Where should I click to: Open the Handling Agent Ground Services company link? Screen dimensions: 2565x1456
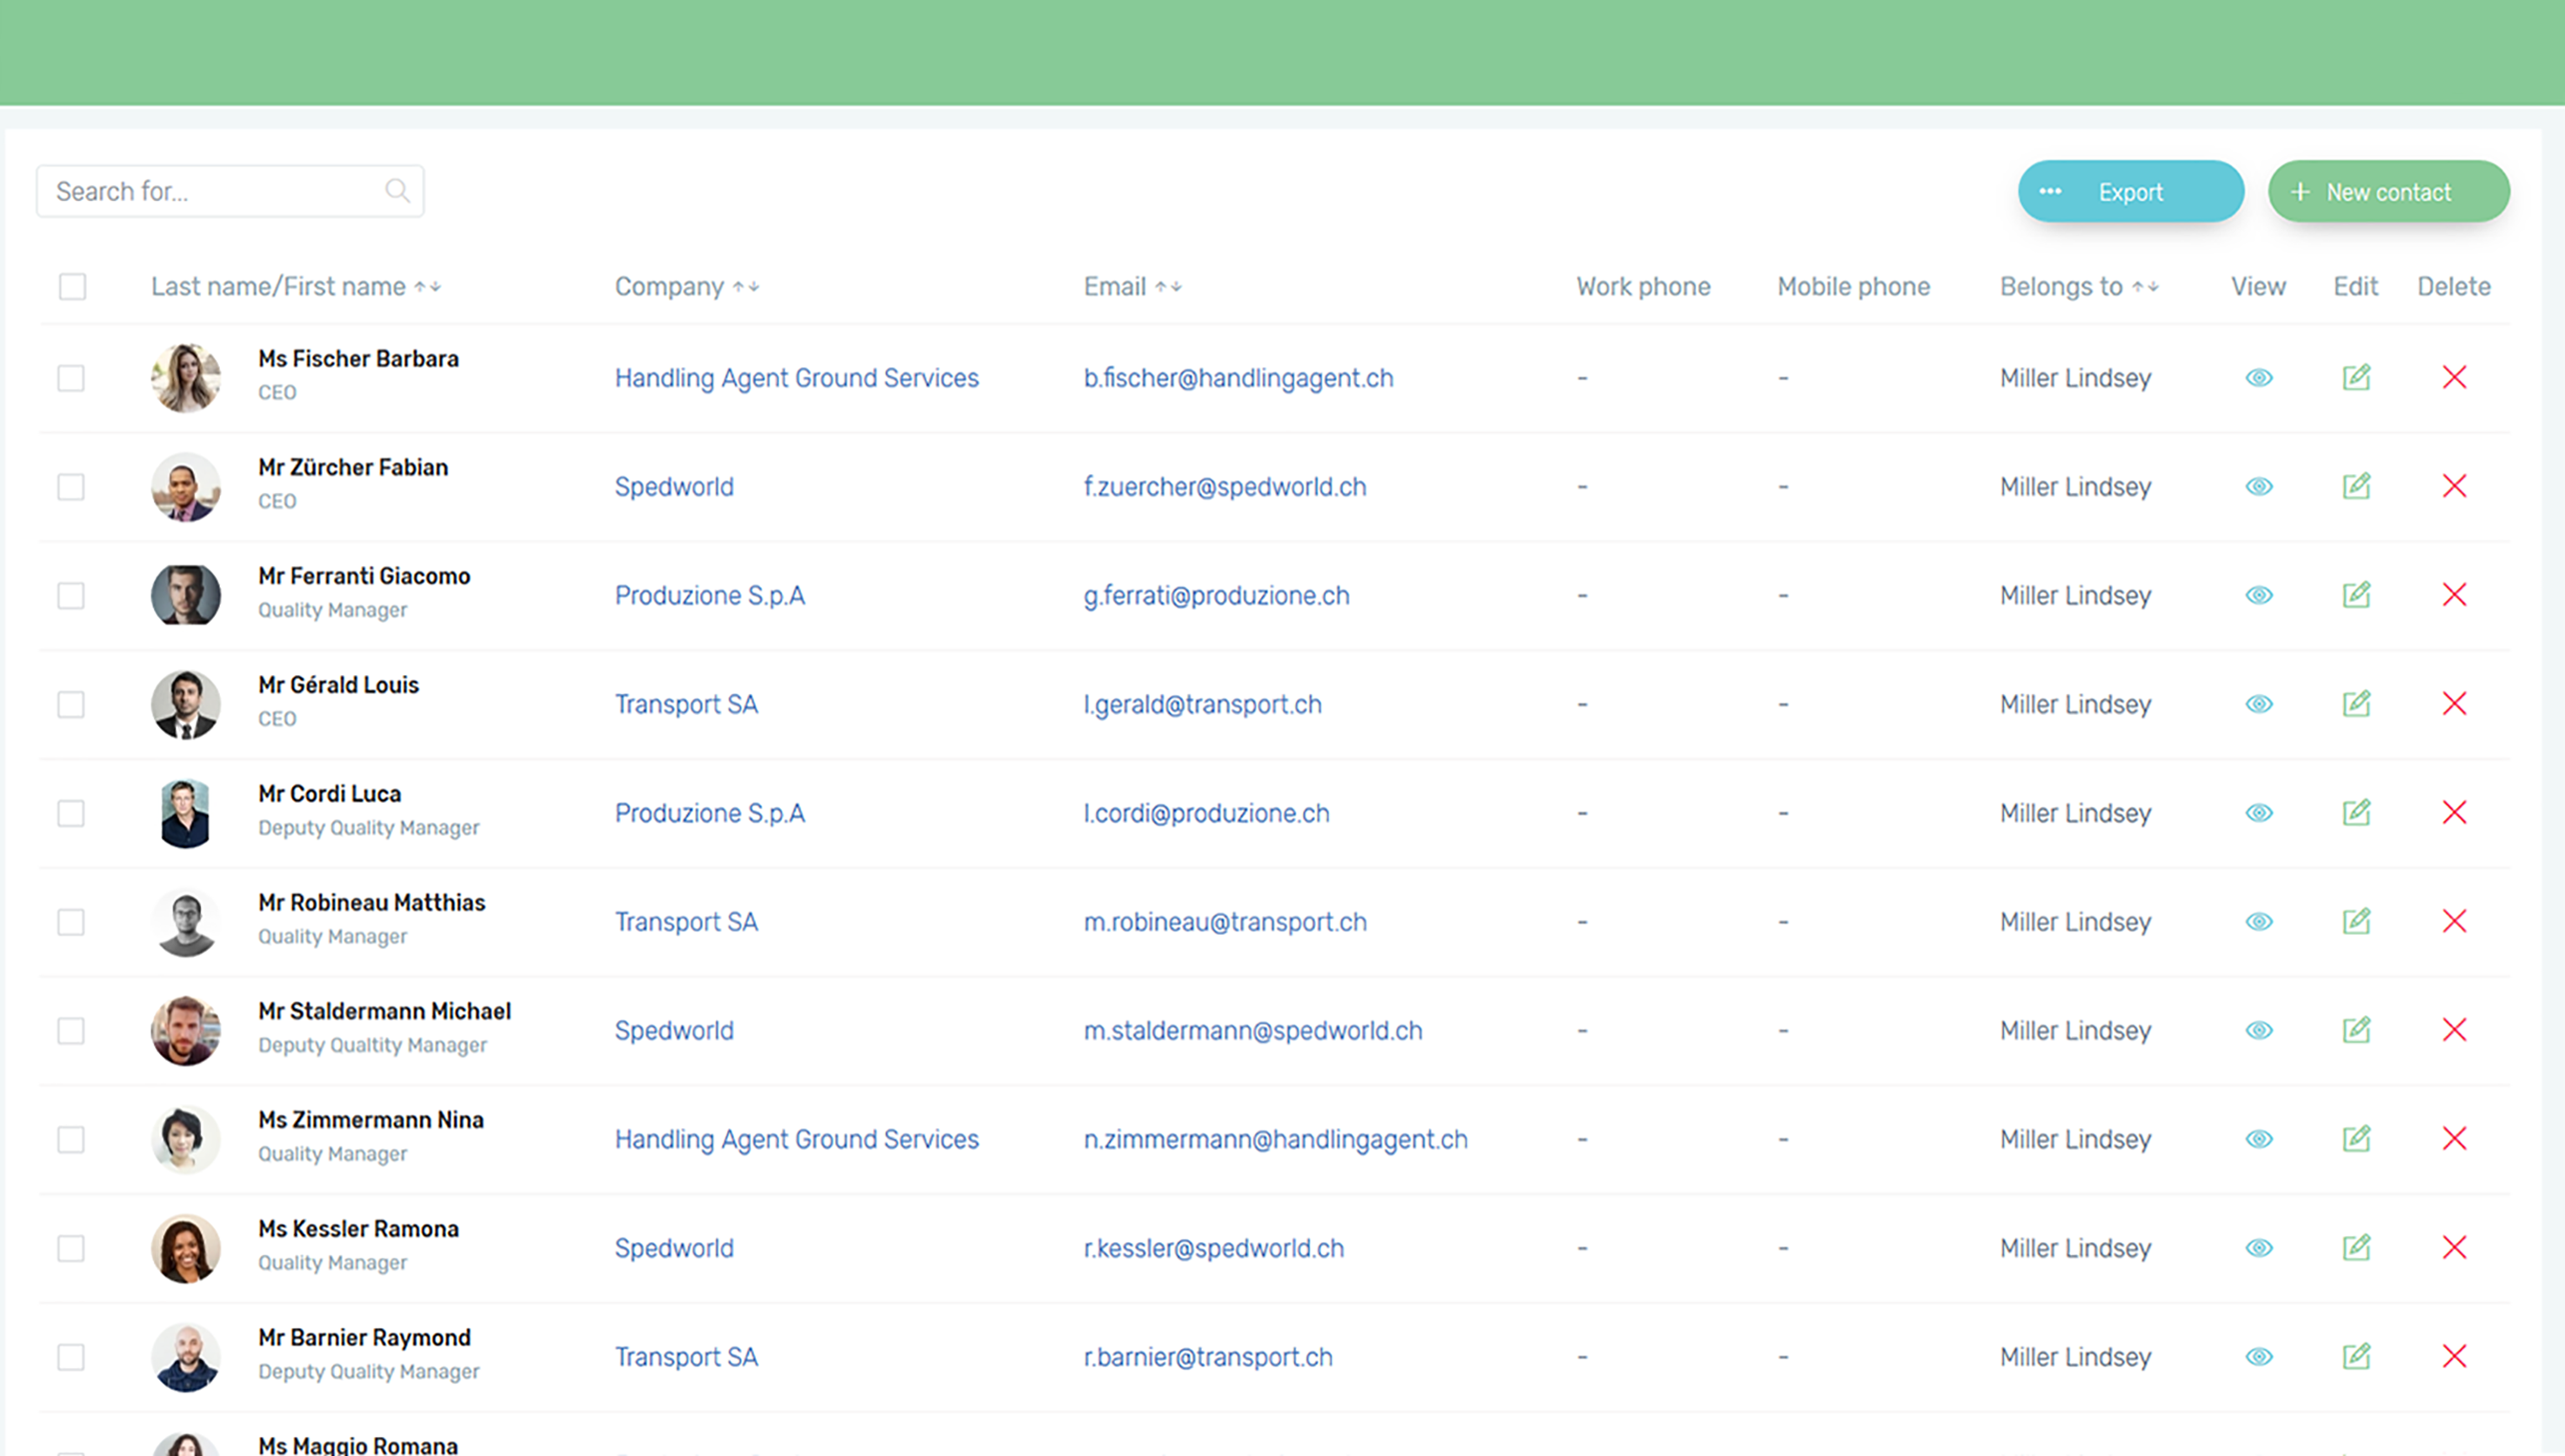tap(796, 378)
